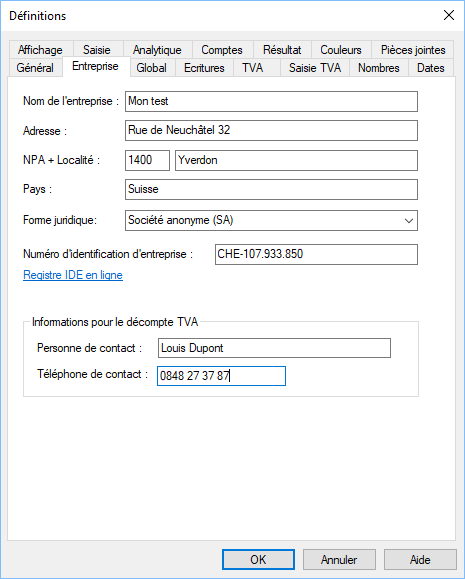Select the Général tab
465x579 pixels.
35,68
